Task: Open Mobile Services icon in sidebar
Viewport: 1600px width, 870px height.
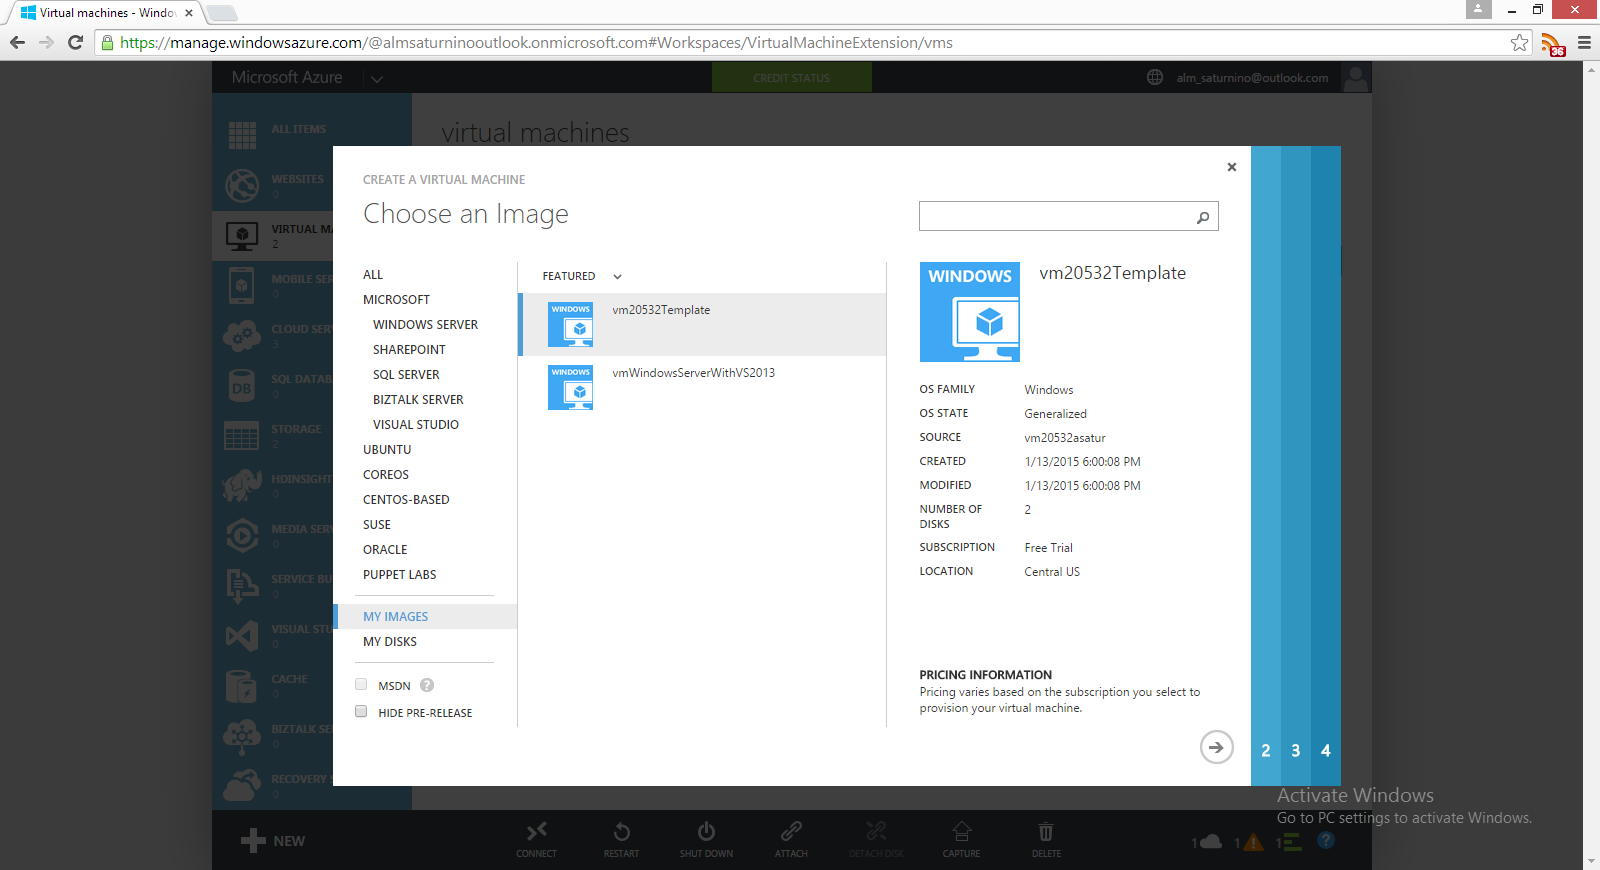Action: pyautogui.click(x=241, y=285)
